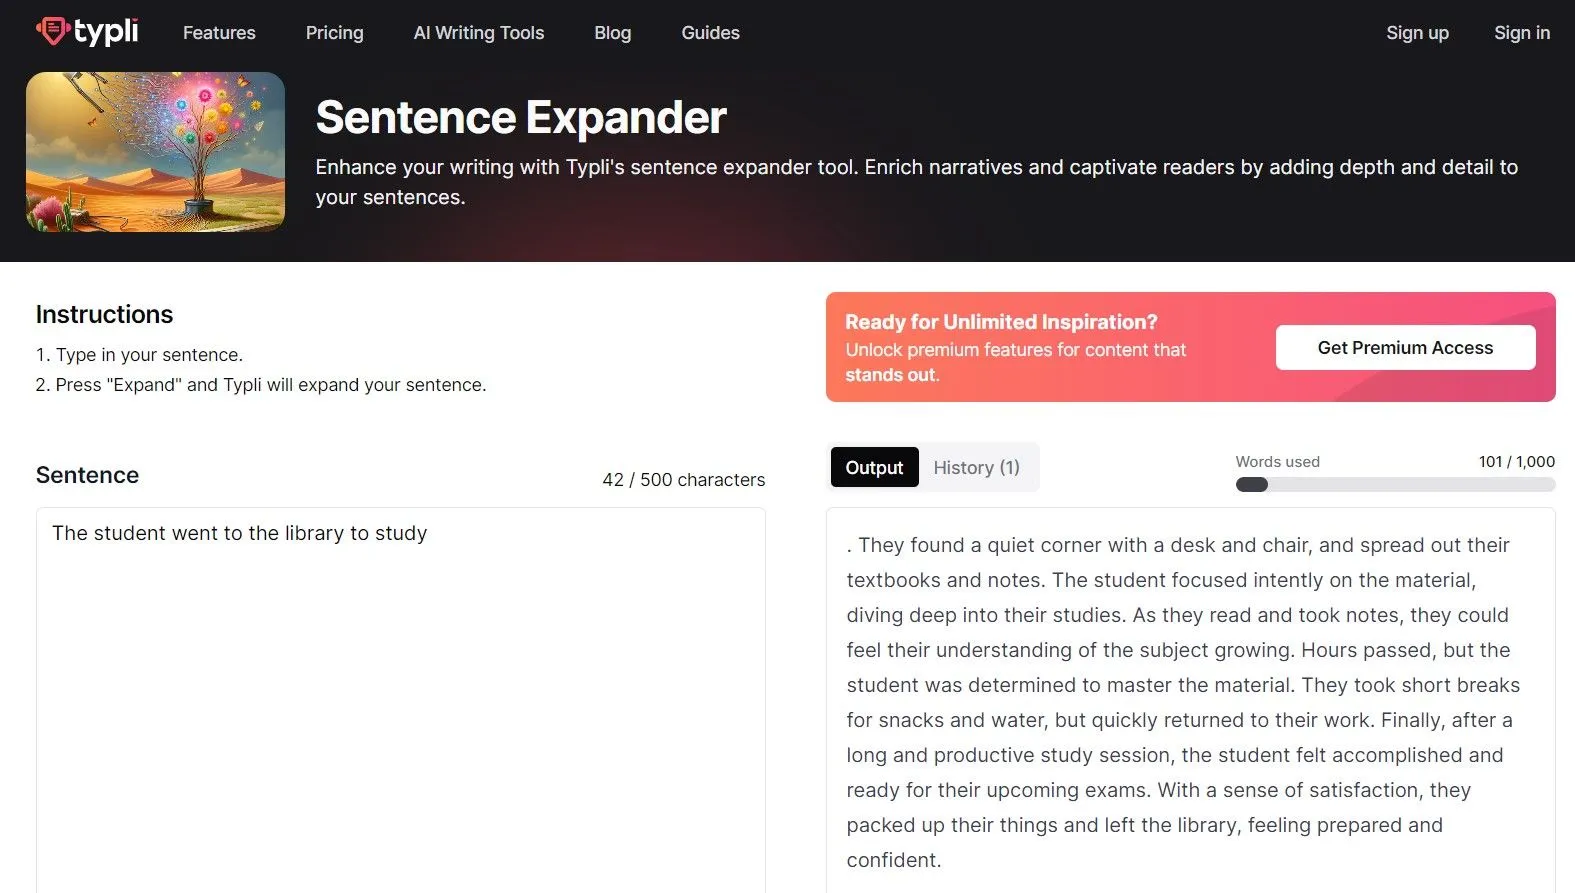Open the History (1) tab

(976, 467)
